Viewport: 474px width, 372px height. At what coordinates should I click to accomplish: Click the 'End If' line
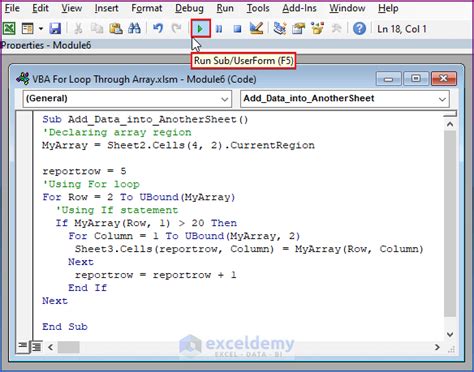point(88,288)
